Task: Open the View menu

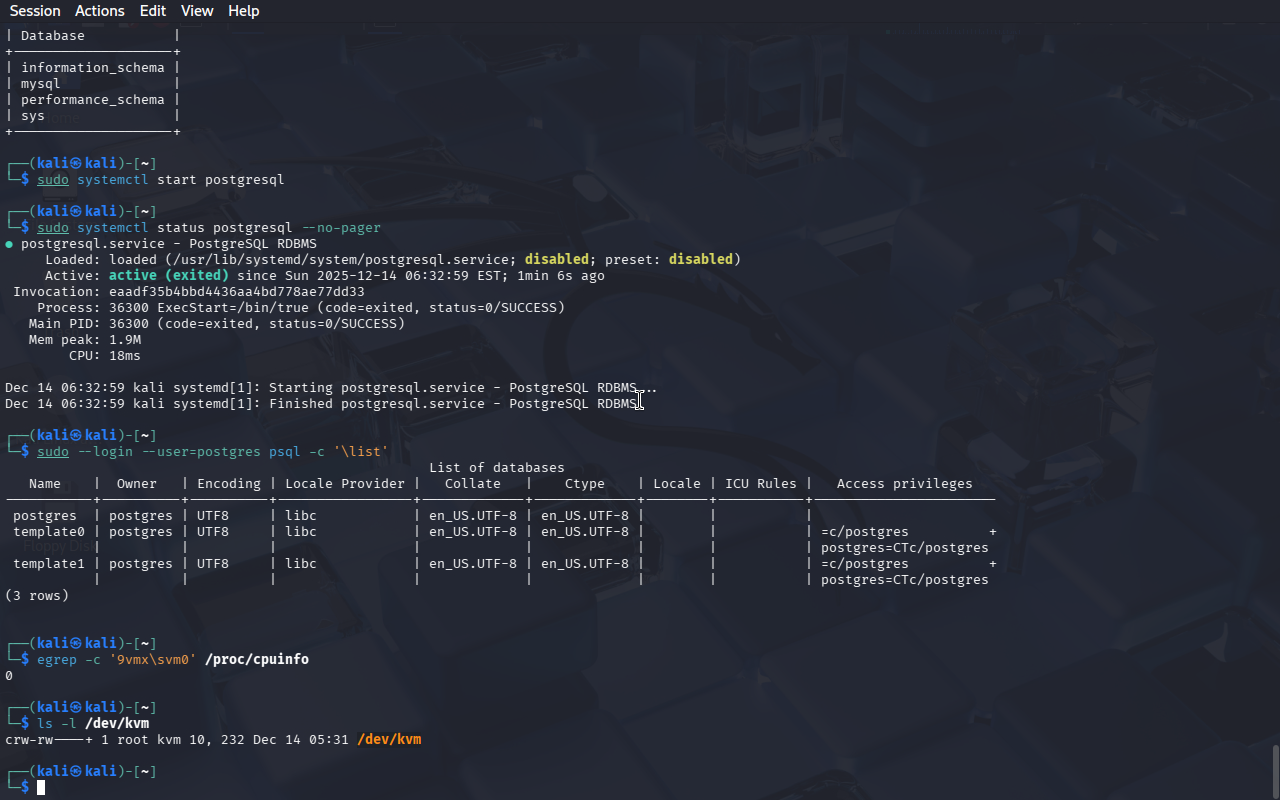Action: 197,11
